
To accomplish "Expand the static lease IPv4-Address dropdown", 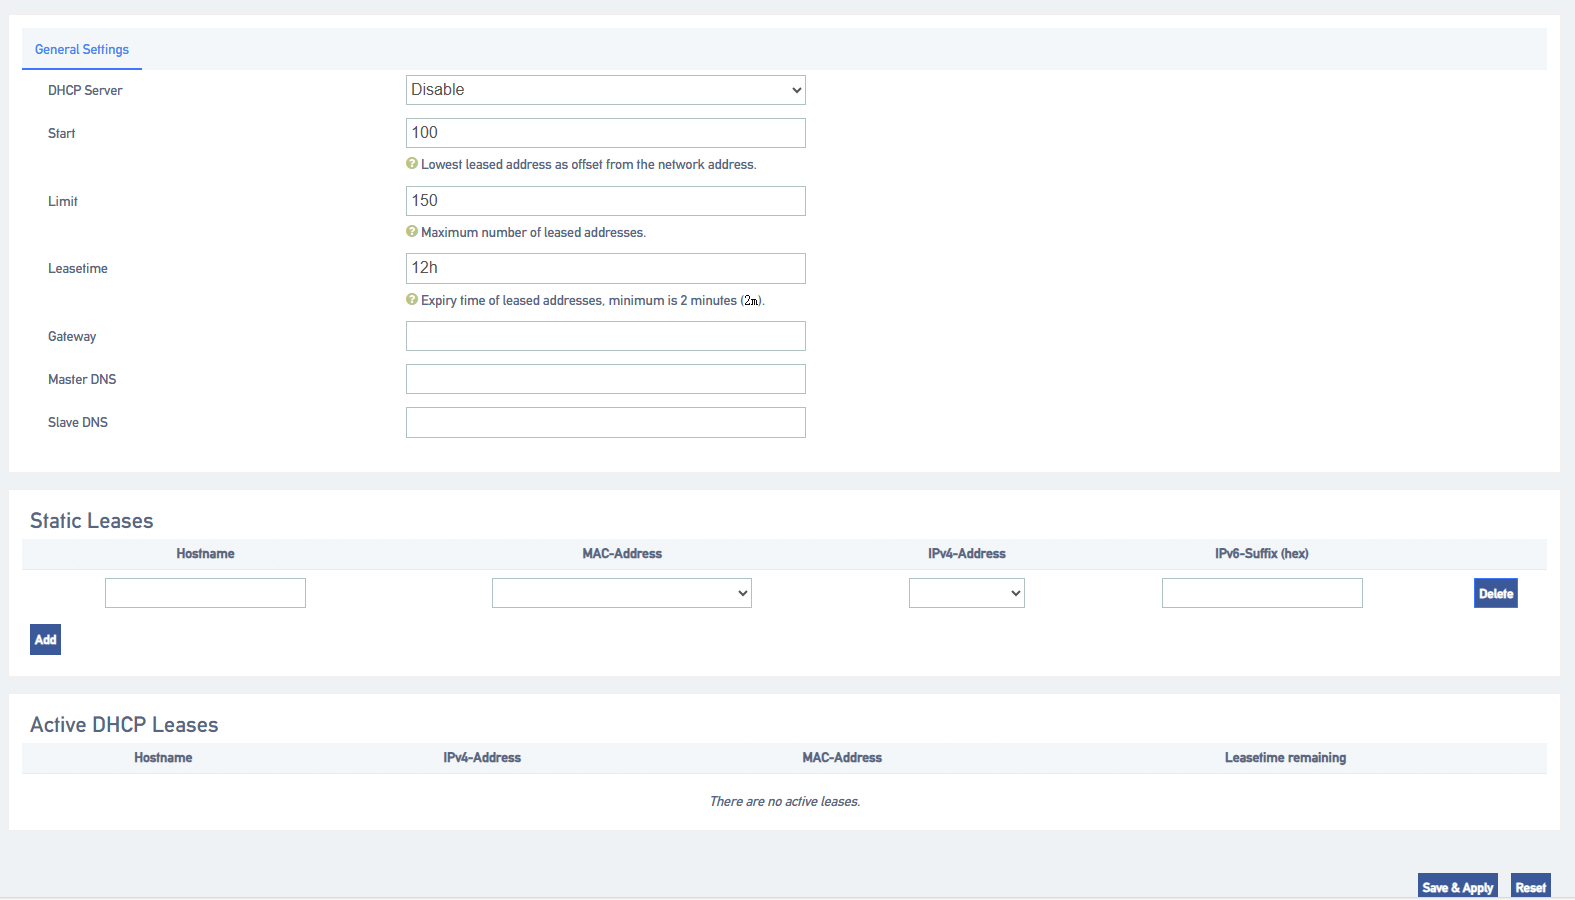I will [967, 593].
